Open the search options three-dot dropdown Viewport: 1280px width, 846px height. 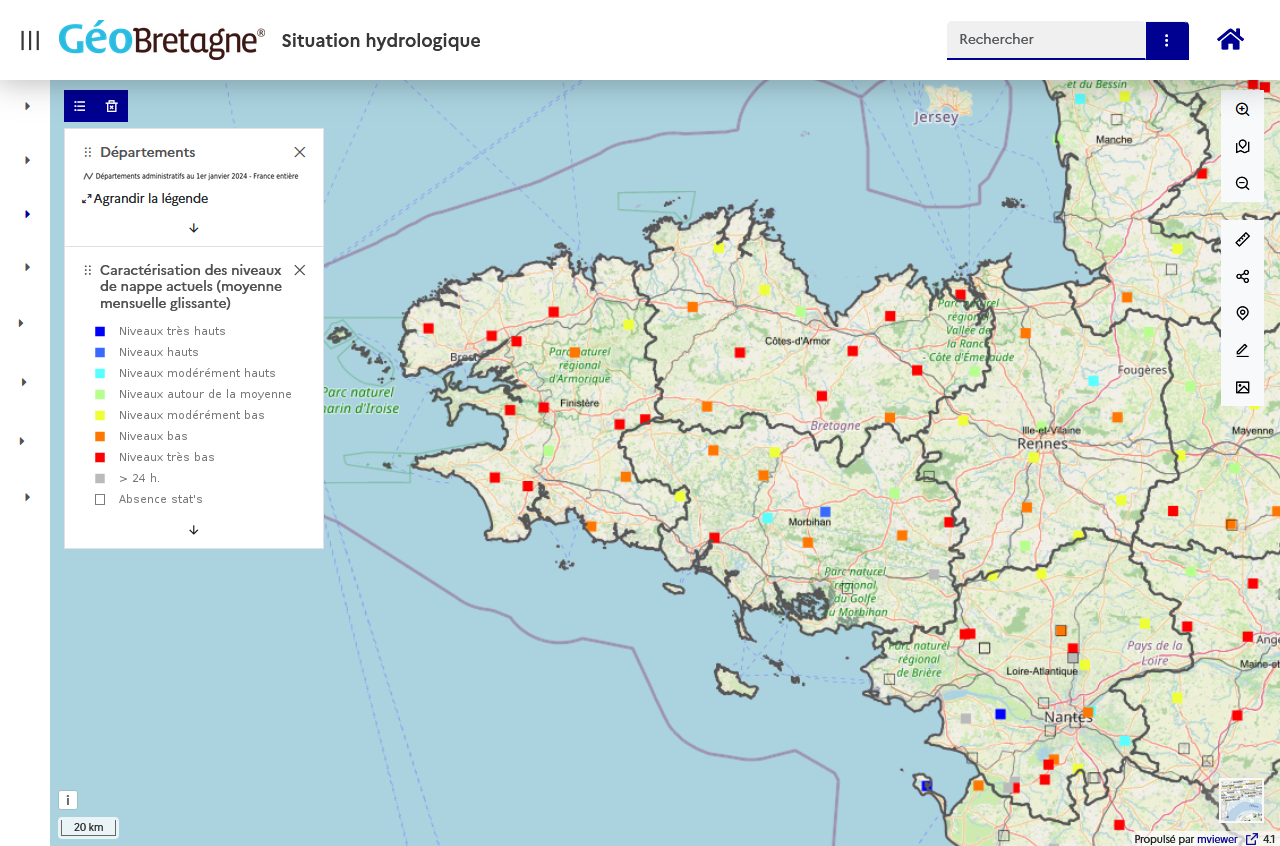pos(1167,40)
